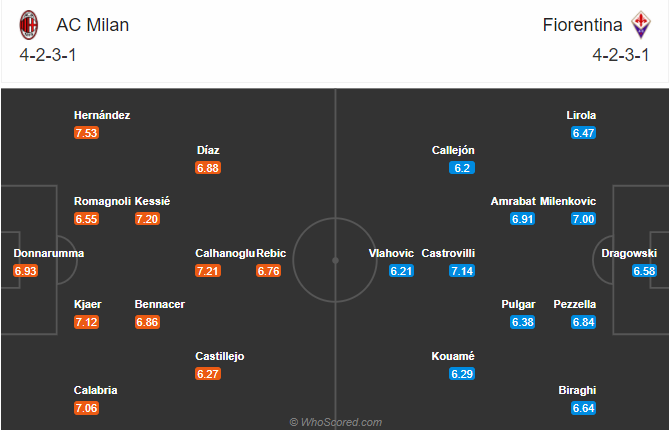Select goalkeeper Dragowski's name
Image resolution: width=669 pixels, height=430 pixels.
pos(627,253)
